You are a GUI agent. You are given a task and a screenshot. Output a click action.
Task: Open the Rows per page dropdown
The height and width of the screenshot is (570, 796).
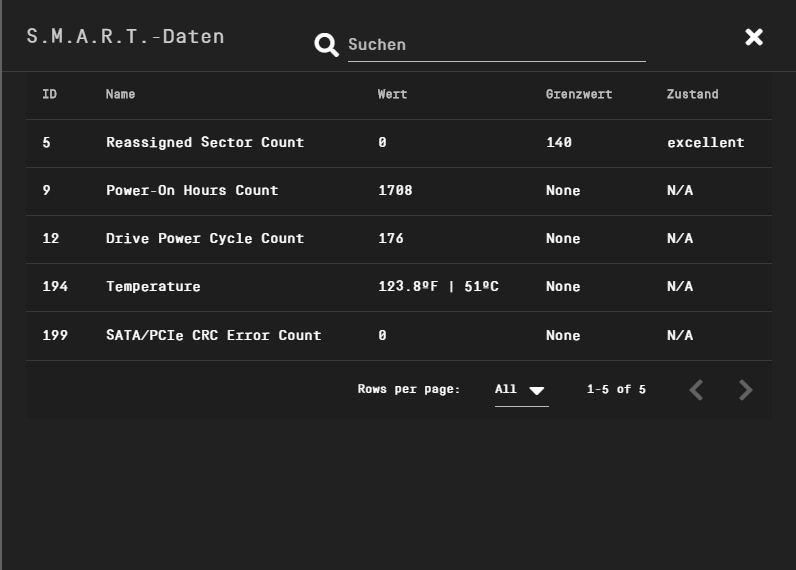[x=521, y=390]
